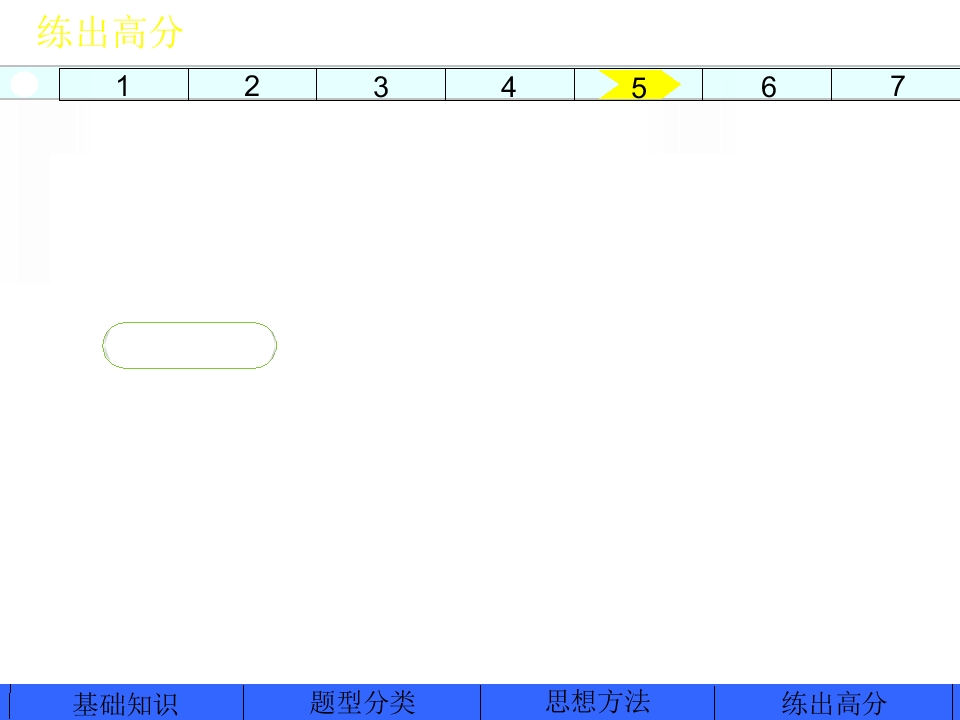This screenshot has height=720, width=960.
Task: Jump to question number 6
Action: 767,84
